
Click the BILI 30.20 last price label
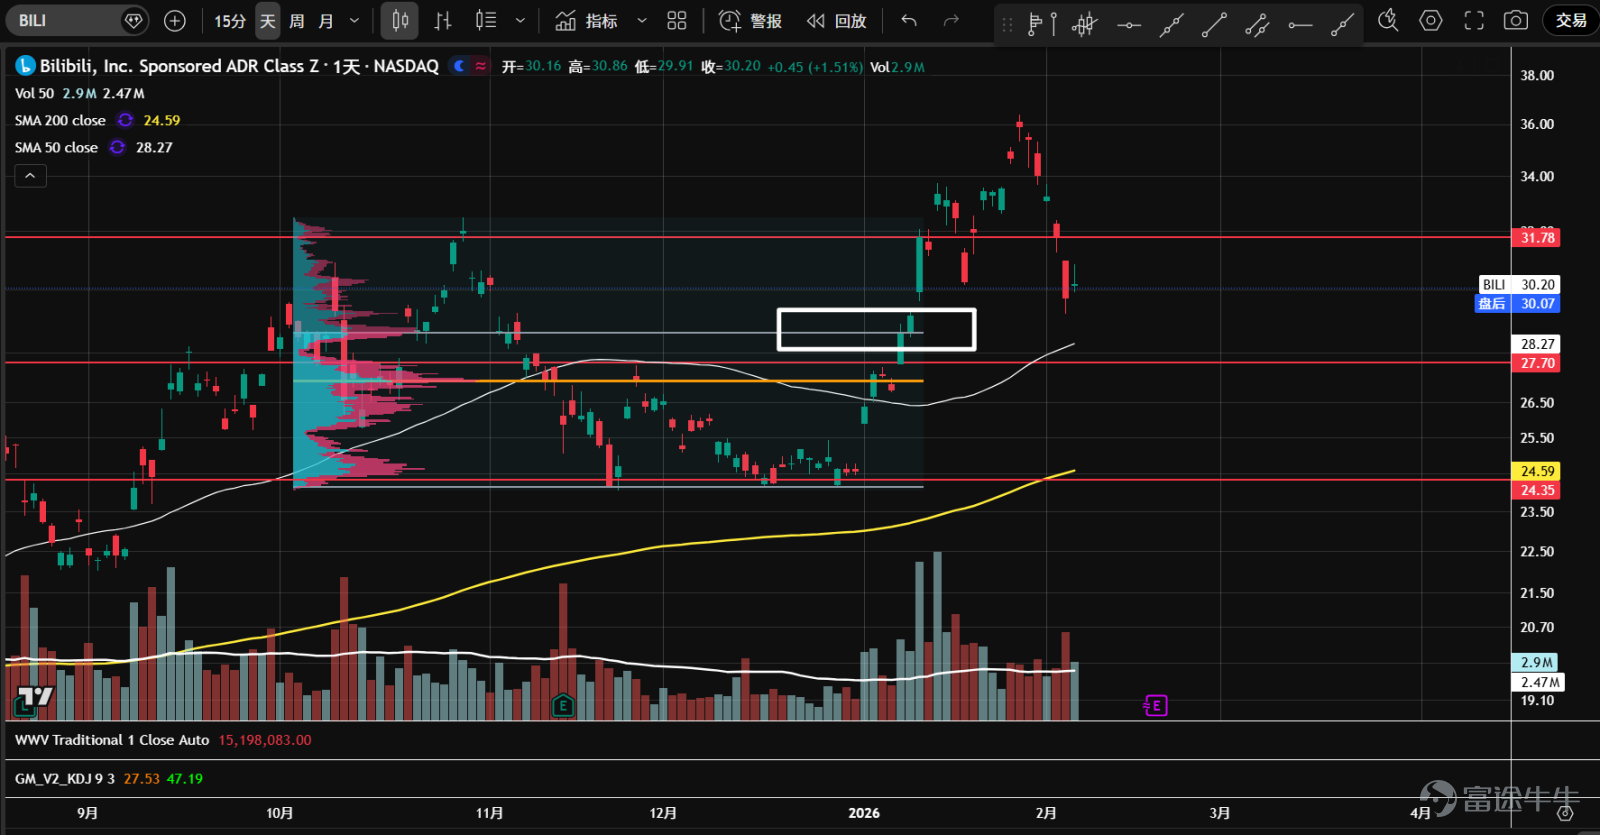coord(1518,285)
